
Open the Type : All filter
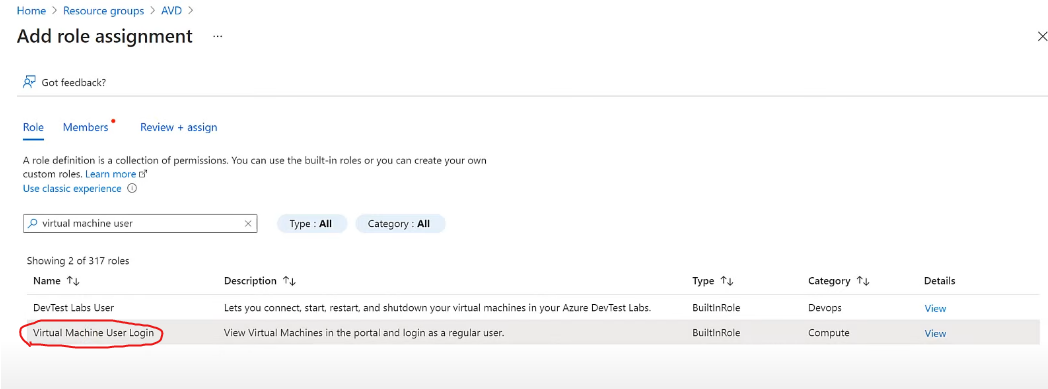[311, 224]
